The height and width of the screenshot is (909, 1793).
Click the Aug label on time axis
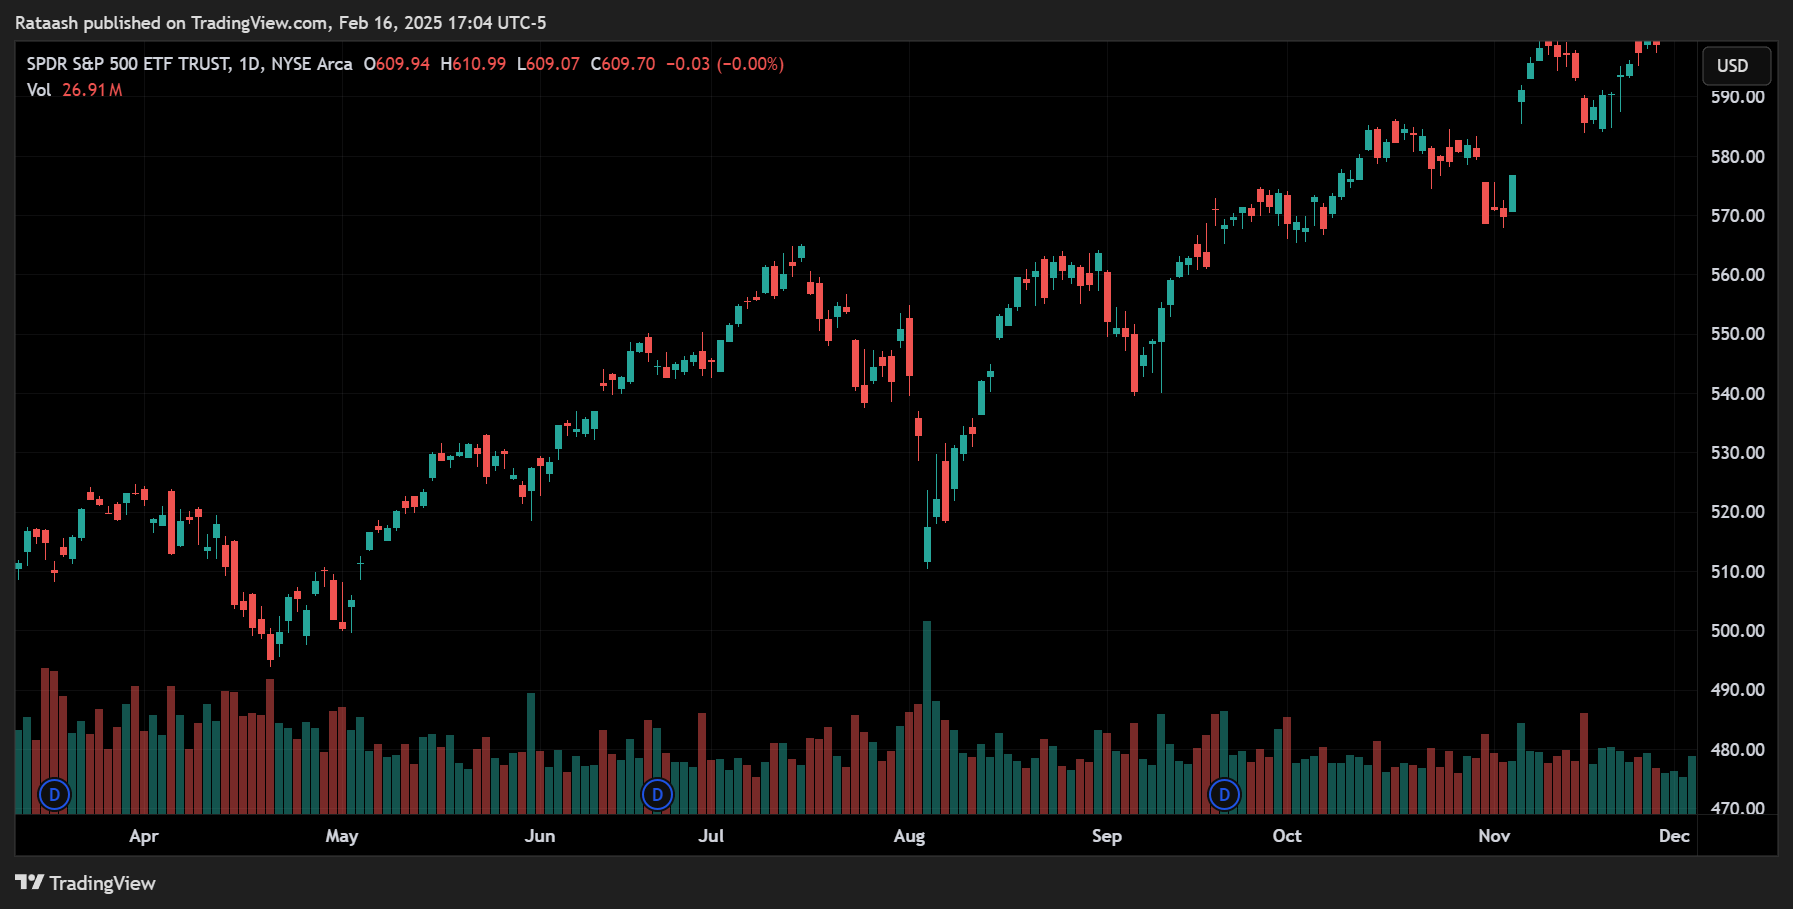click(909, 836)
